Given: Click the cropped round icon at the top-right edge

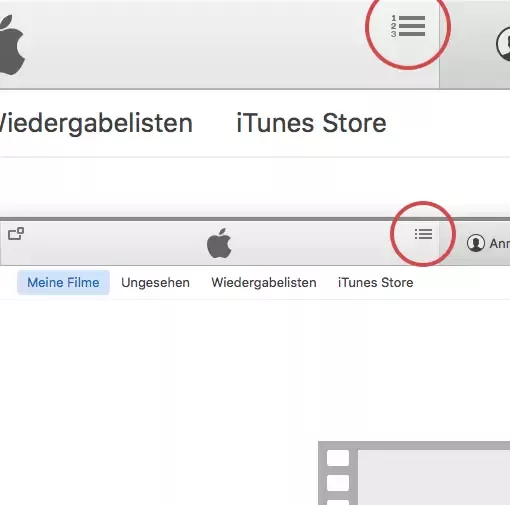Looking at the screenshot, I should pos(503,44).
